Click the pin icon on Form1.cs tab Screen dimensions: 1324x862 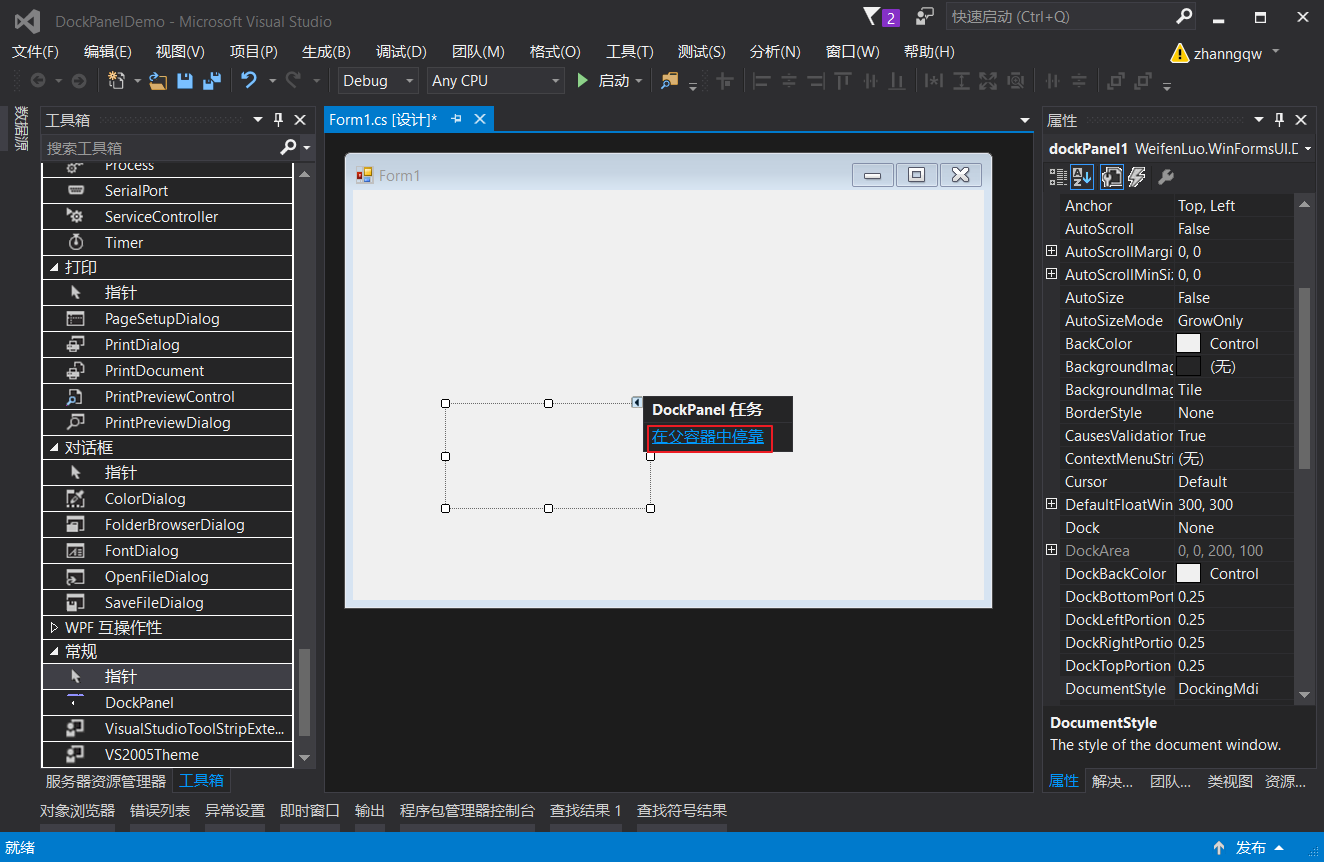coord(457,119)
